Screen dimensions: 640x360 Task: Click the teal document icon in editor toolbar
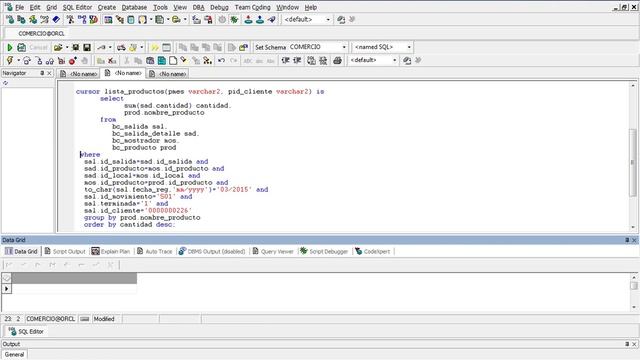pos(162,60)
